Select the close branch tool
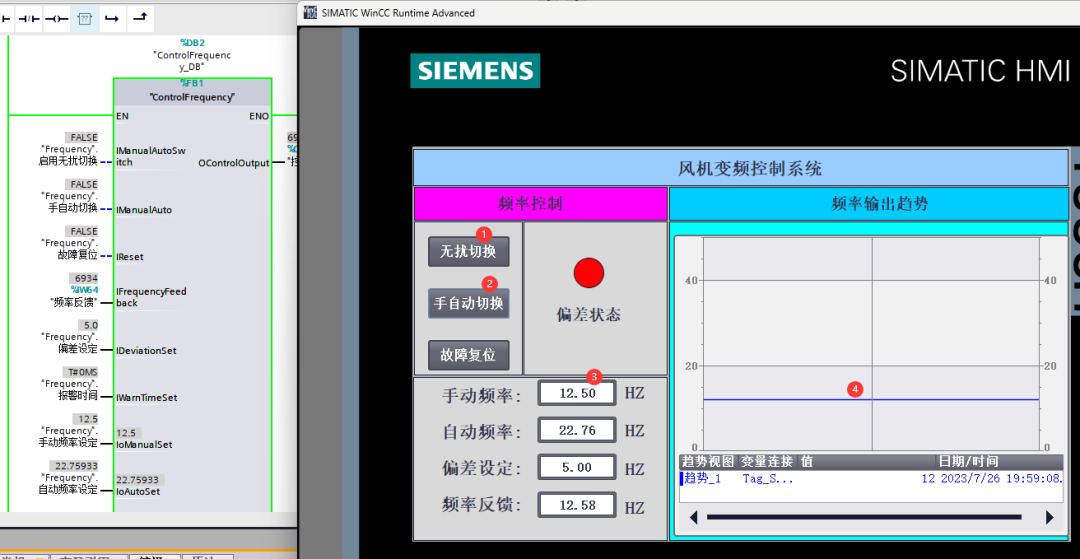 click(139, 19)
